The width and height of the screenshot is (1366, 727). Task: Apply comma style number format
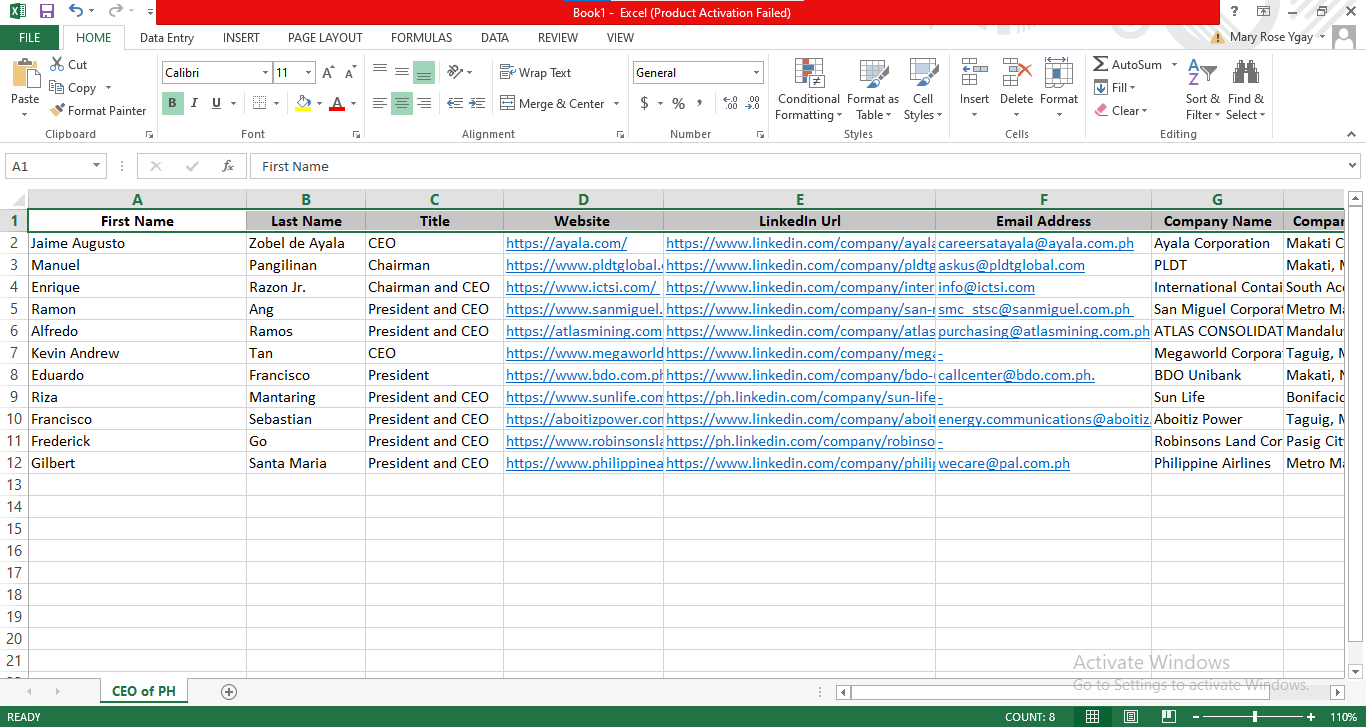click(x=699, y=103)
